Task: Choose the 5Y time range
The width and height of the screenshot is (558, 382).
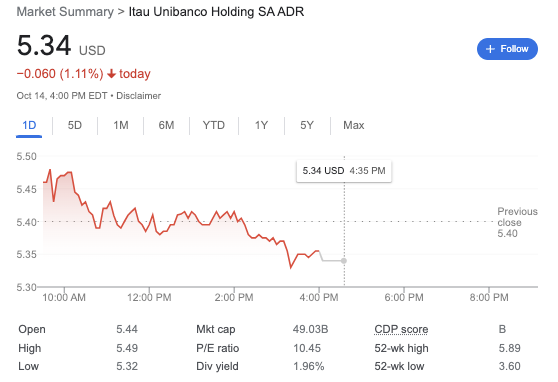Action: (x=307, y=125)
